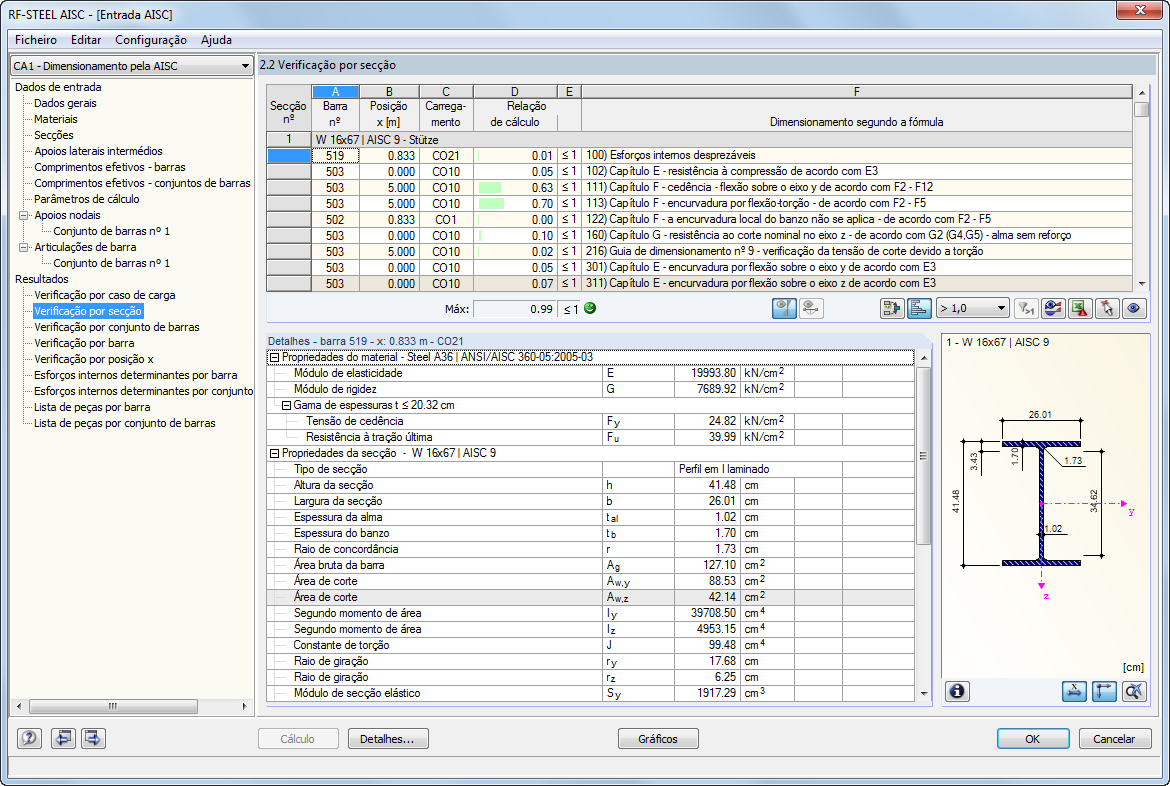Open the '> 1,0' filter dropdown
This screenshot has height=786, width=1170.
click(972, 308)
